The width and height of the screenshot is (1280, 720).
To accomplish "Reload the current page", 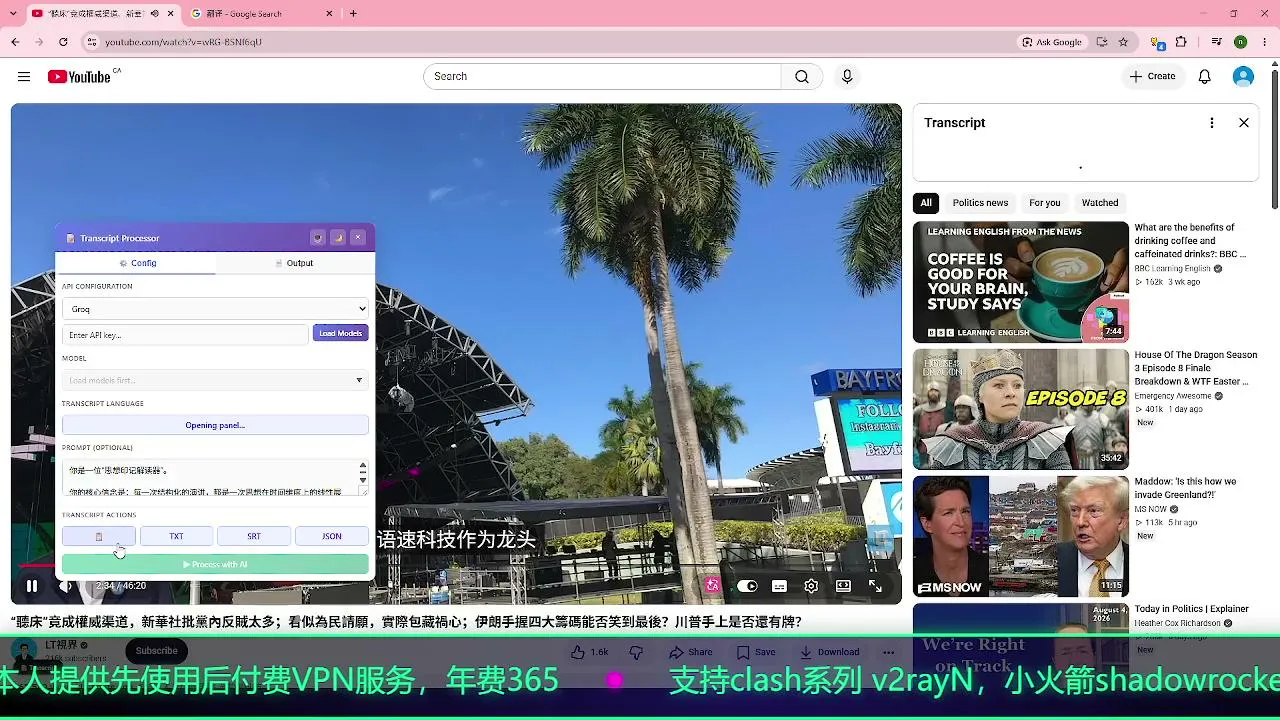I will (63, 42).
